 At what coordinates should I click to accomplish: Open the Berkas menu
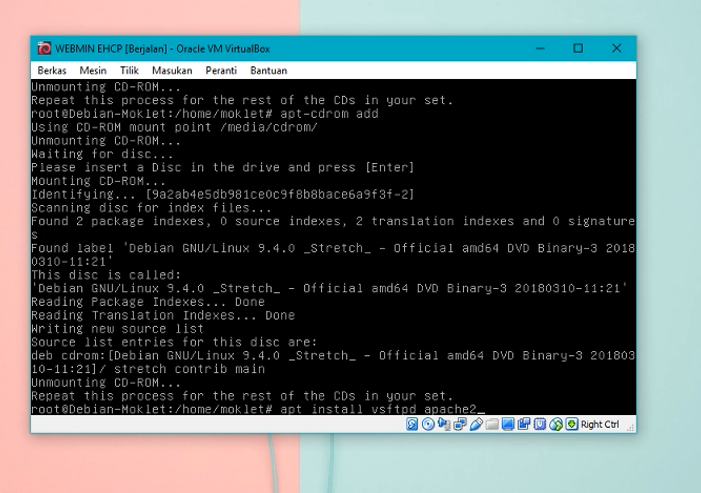tap(52, 71)
